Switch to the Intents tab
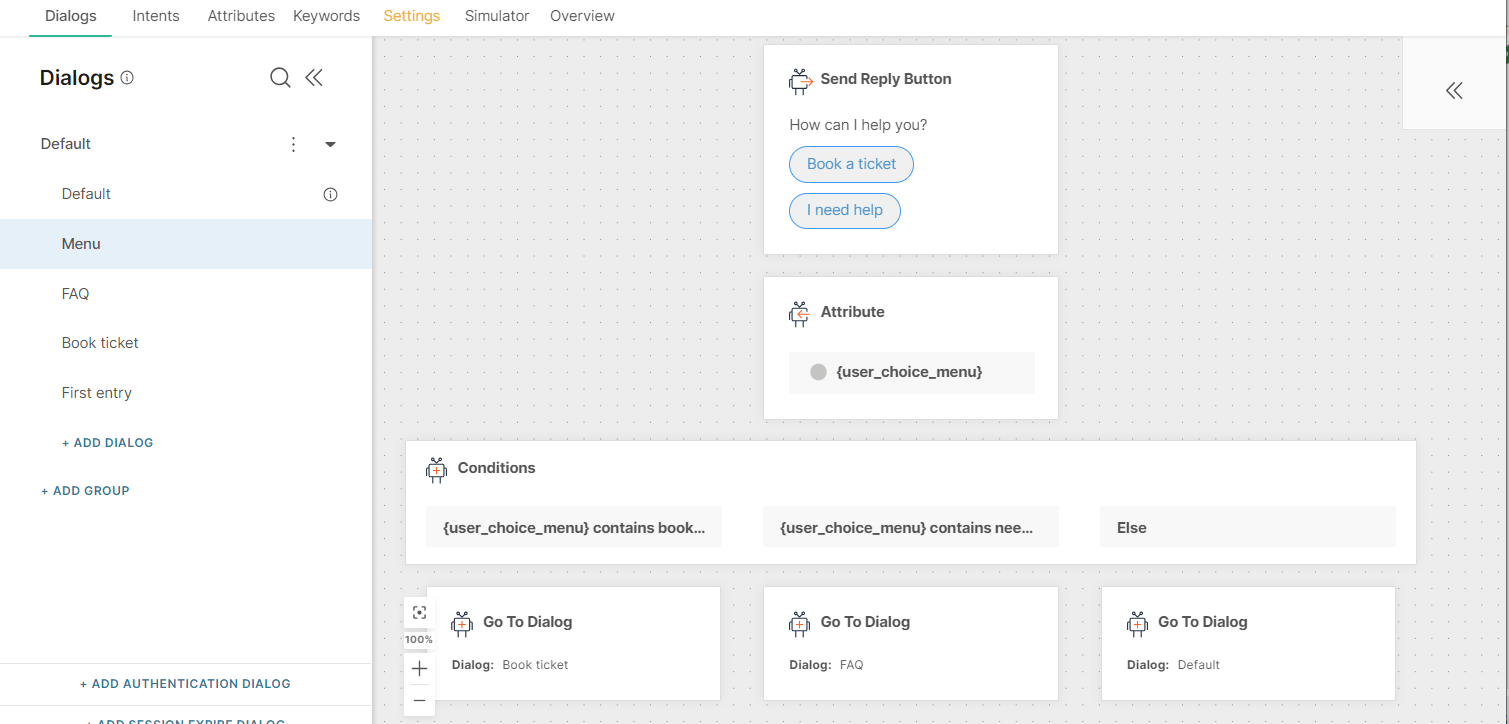The height and width of the screenshot is (724, 1509). 156,16
